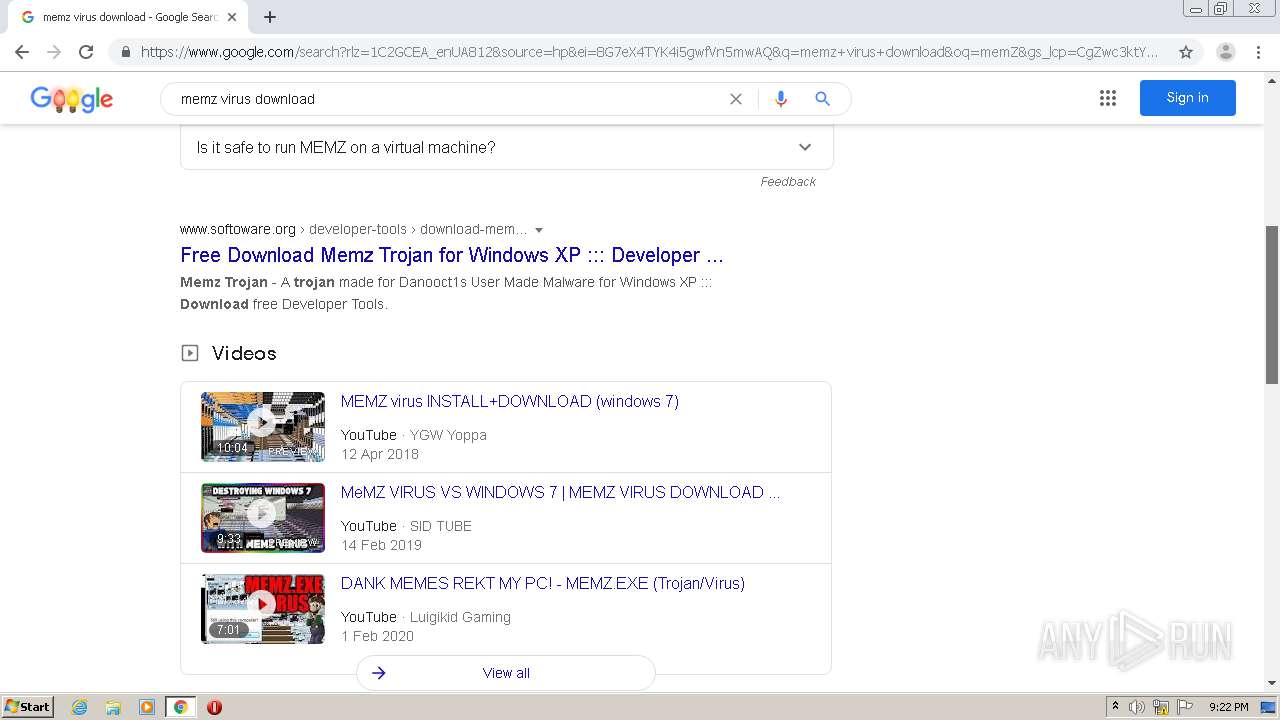Screen dimensions: 1280x720
Task: Open Google apps grid
Action: 1108,98
